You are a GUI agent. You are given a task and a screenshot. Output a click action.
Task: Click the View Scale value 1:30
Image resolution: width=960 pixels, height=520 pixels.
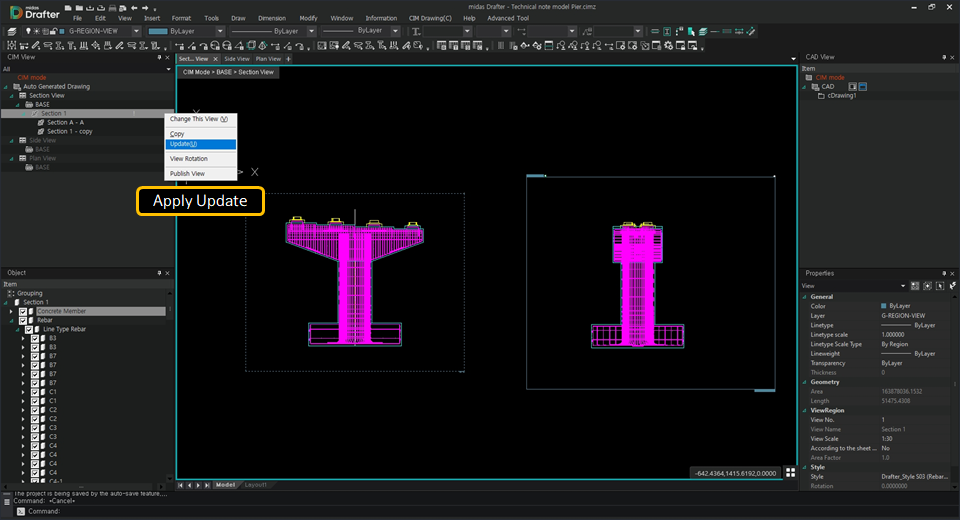887,439
